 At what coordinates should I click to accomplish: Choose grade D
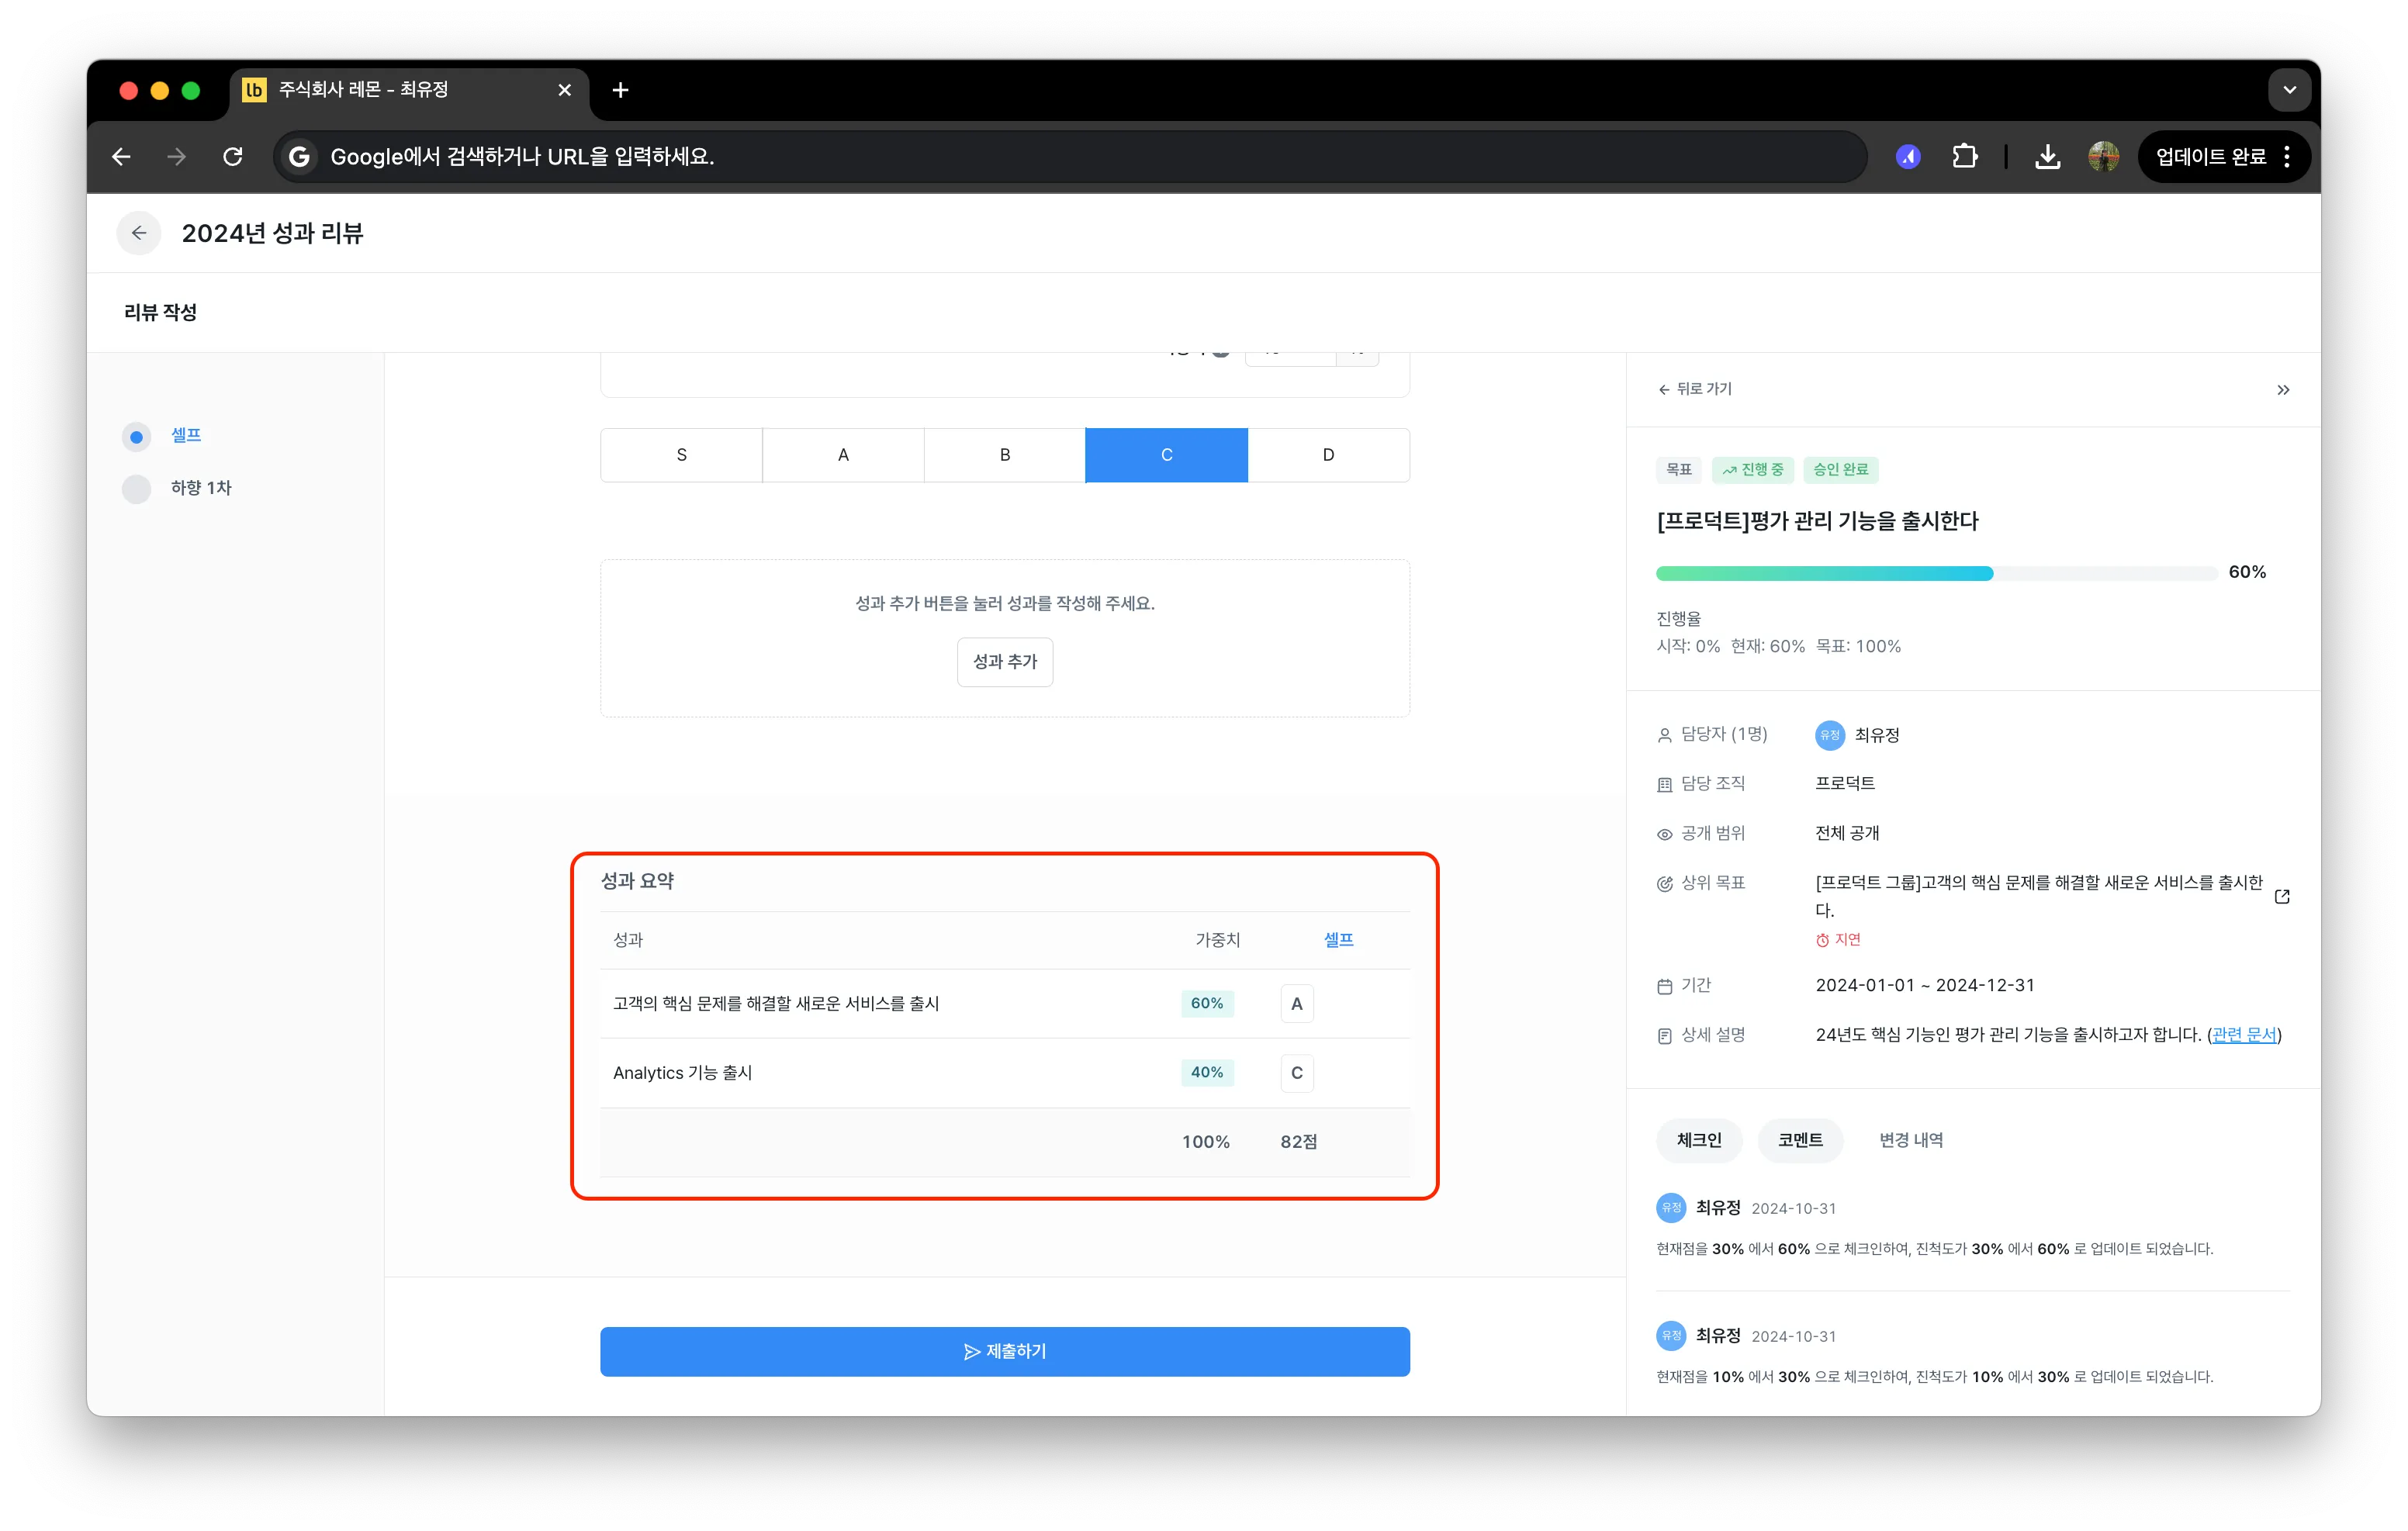[x=1328, y=455]
